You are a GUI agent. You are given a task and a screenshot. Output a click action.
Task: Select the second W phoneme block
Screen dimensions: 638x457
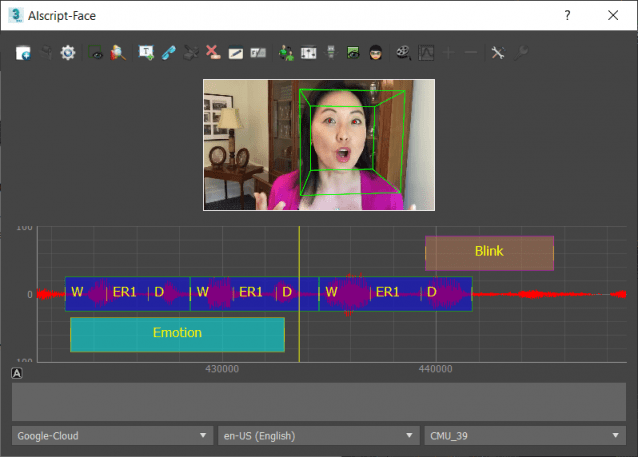point(212,294)
